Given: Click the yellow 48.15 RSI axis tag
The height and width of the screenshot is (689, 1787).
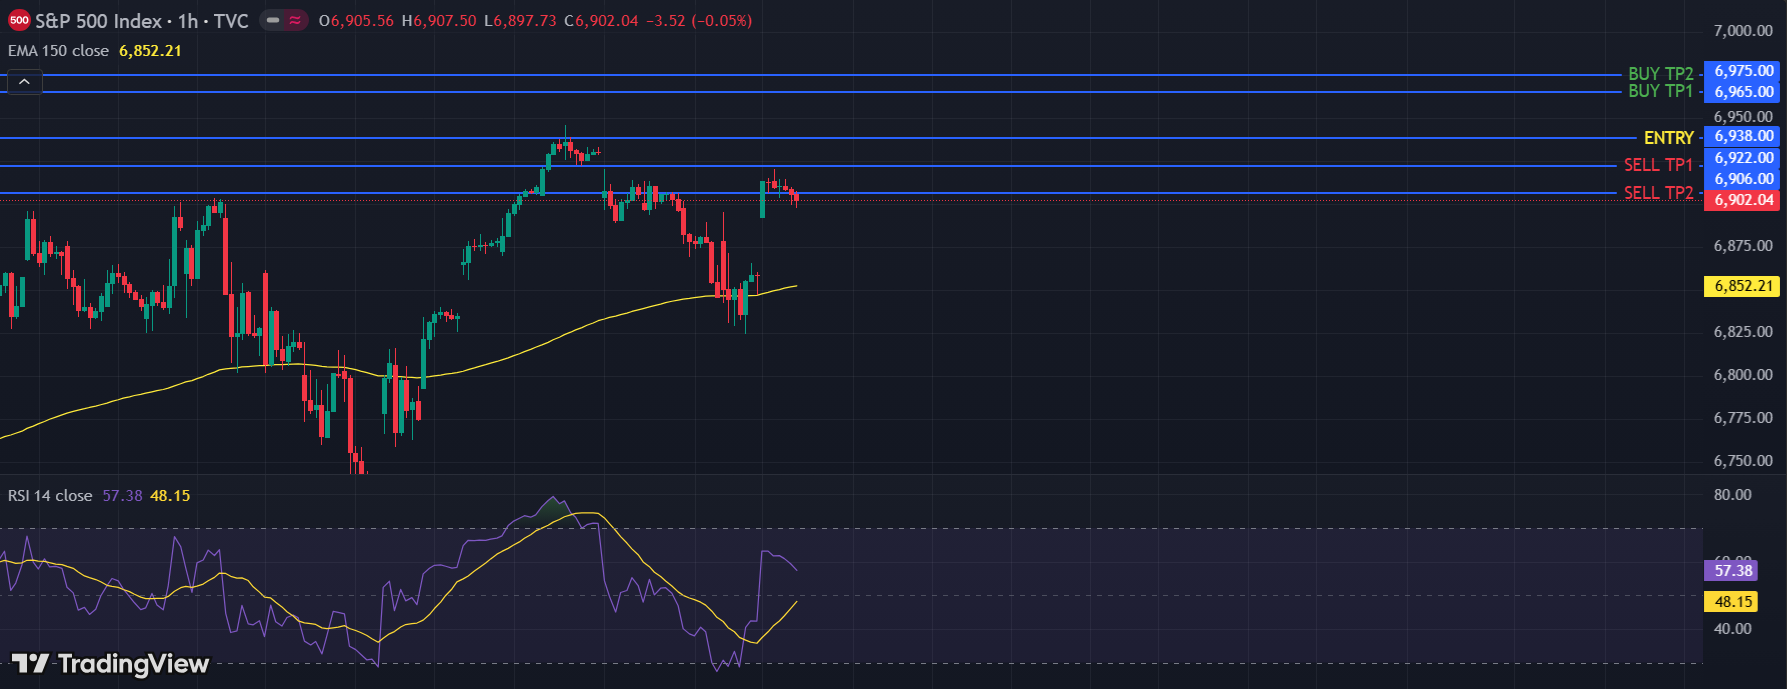Looking at the screenshot, I should [x=1733, y=602].
